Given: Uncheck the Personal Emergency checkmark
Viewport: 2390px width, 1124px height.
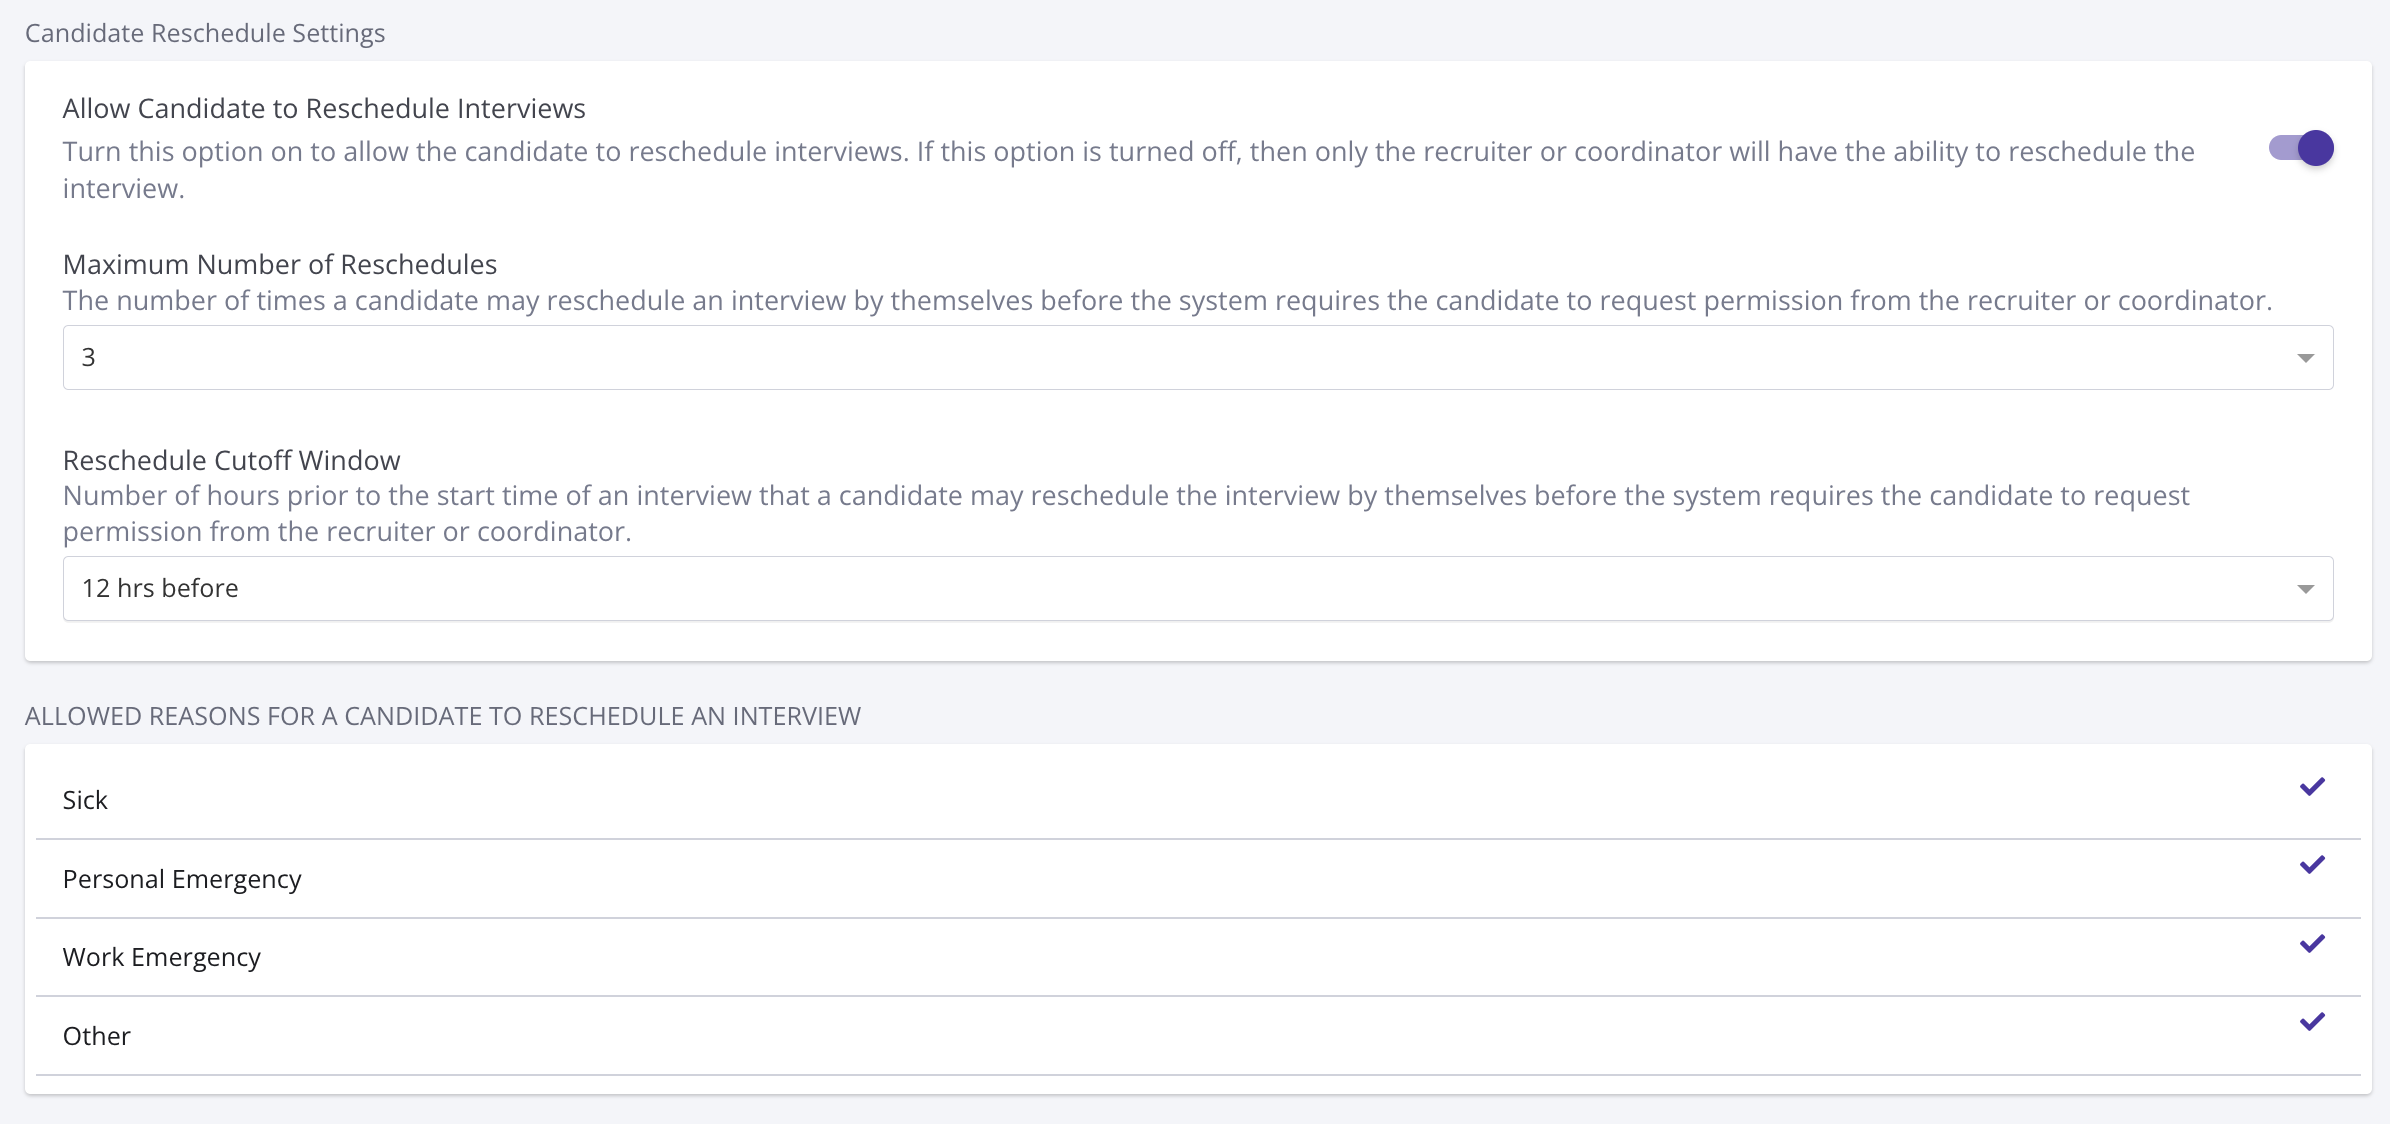Looking at the screenshot, I should tap(2312, 865).
